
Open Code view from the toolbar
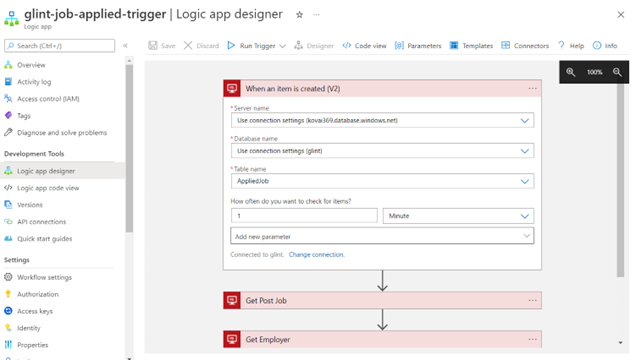(x=364, y=46)
